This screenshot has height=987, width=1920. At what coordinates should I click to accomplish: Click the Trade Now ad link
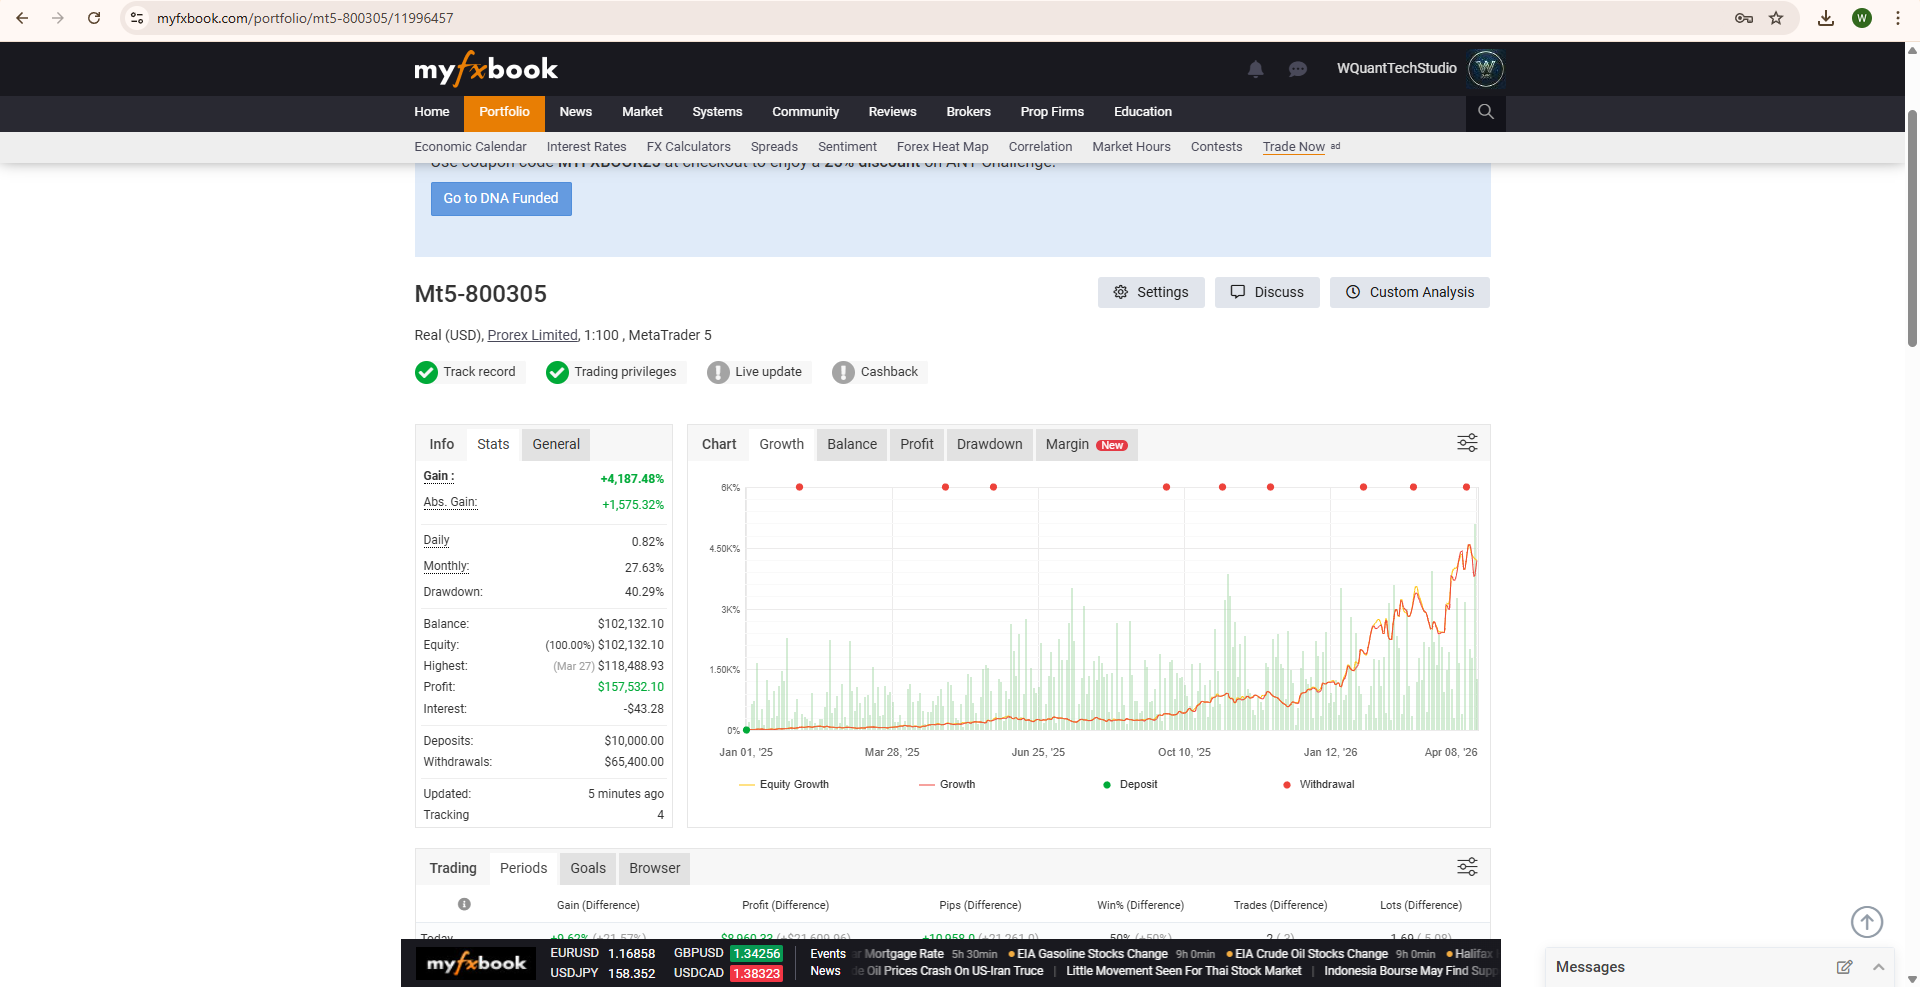(1294, 147)
